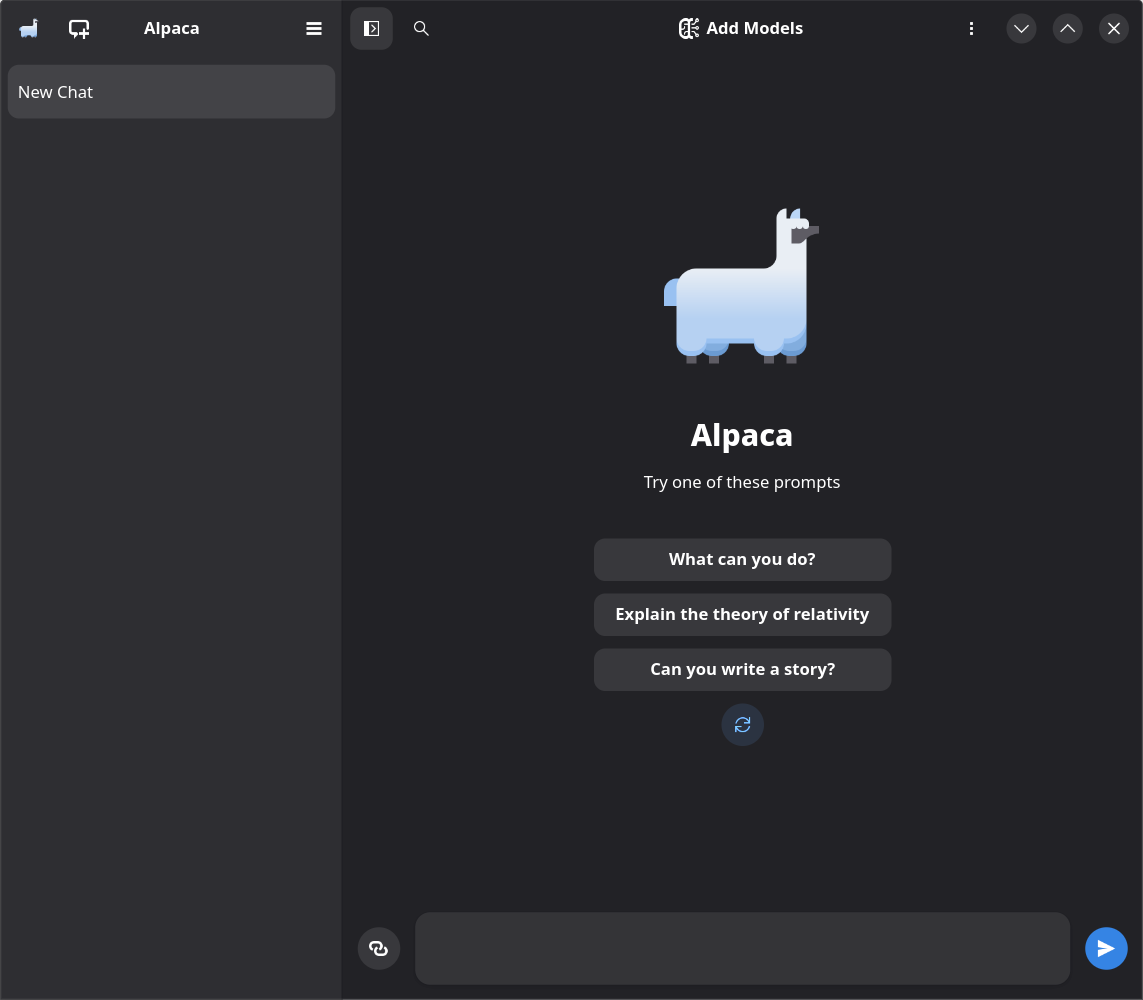Click the 'Try one of these prompts' text
The width and height of the screenshot is (1143, 1000).
[x=741, y=483]
